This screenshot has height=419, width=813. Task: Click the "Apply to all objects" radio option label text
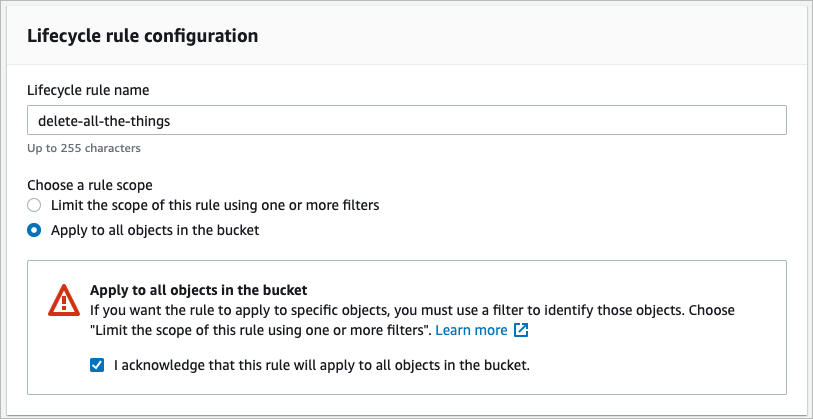point(155,230)
